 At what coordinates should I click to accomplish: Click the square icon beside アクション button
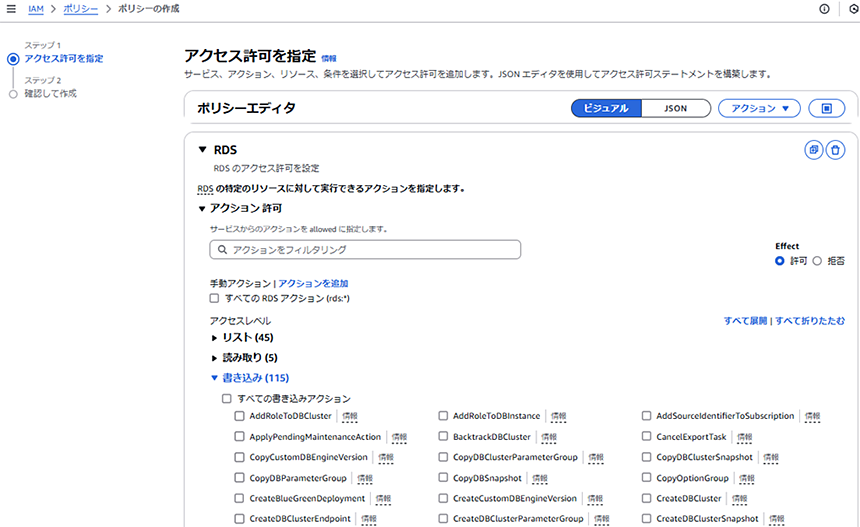coord(826,108)
